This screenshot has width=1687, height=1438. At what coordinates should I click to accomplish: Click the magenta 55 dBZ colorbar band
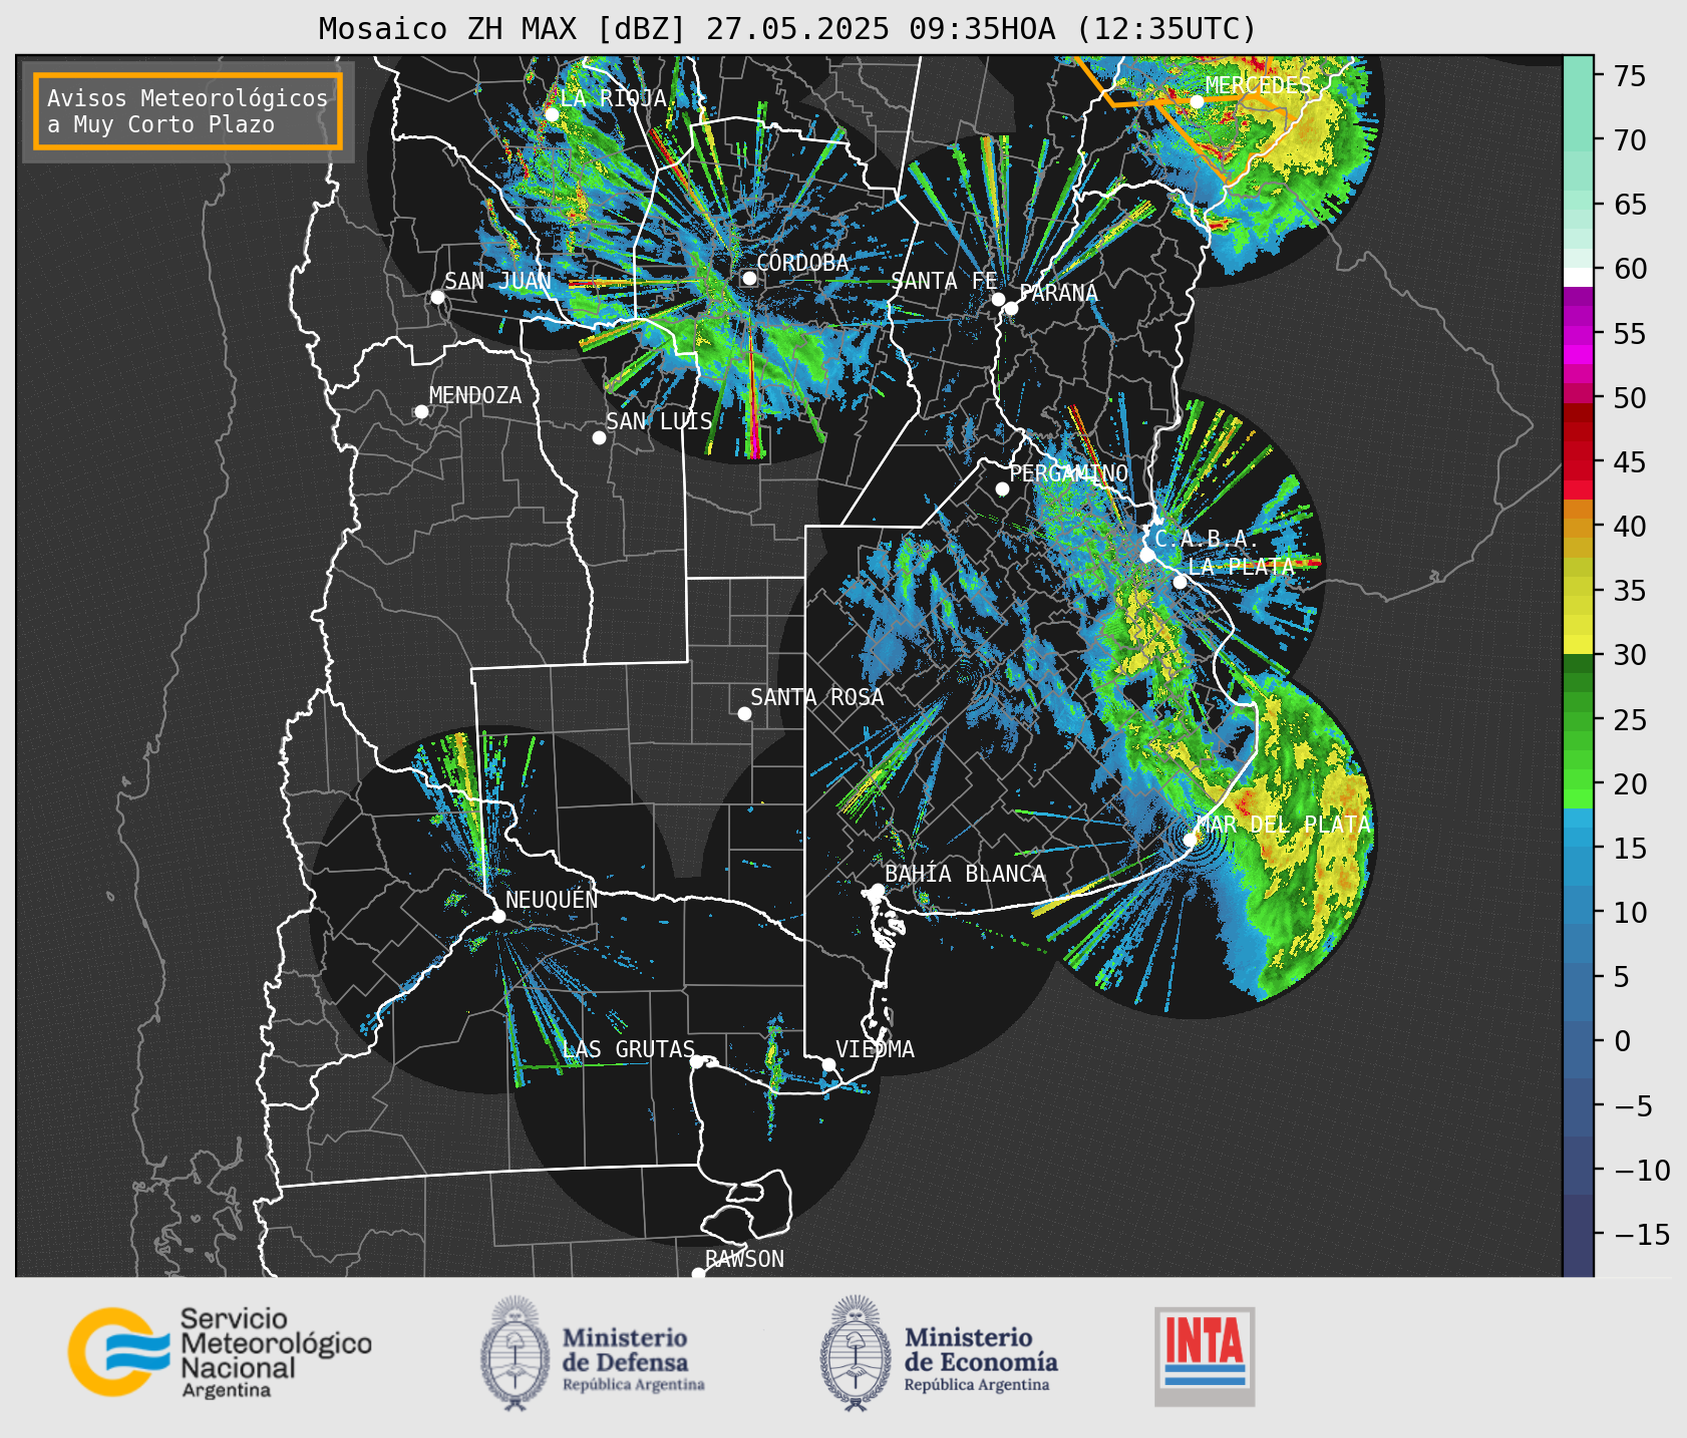[x=1578, y=333]
